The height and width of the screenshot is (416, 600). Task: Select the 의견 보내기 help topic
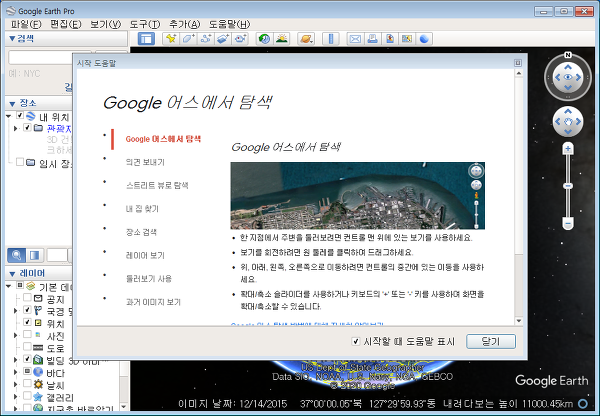tap(145, 162)
